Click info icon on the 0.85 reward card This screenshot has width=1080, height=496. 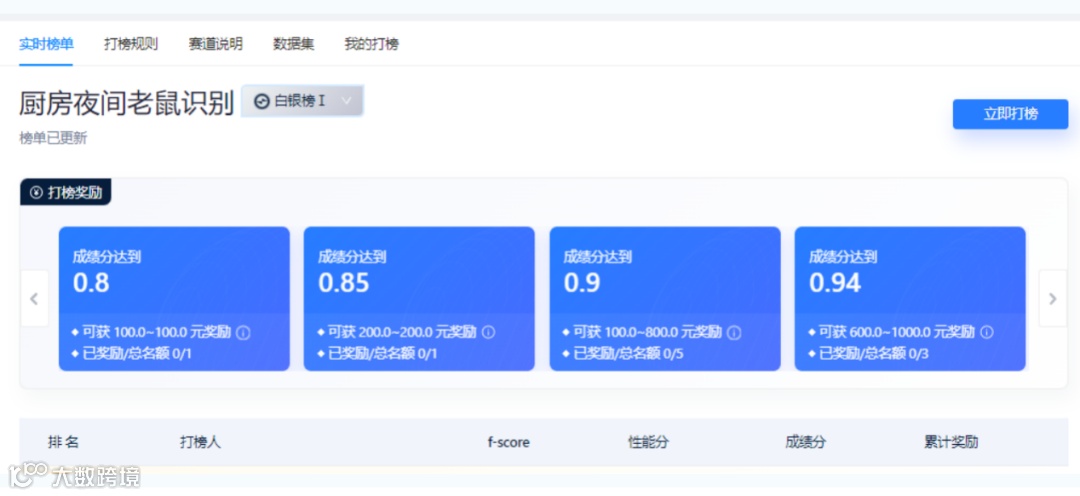coord(488,333)
